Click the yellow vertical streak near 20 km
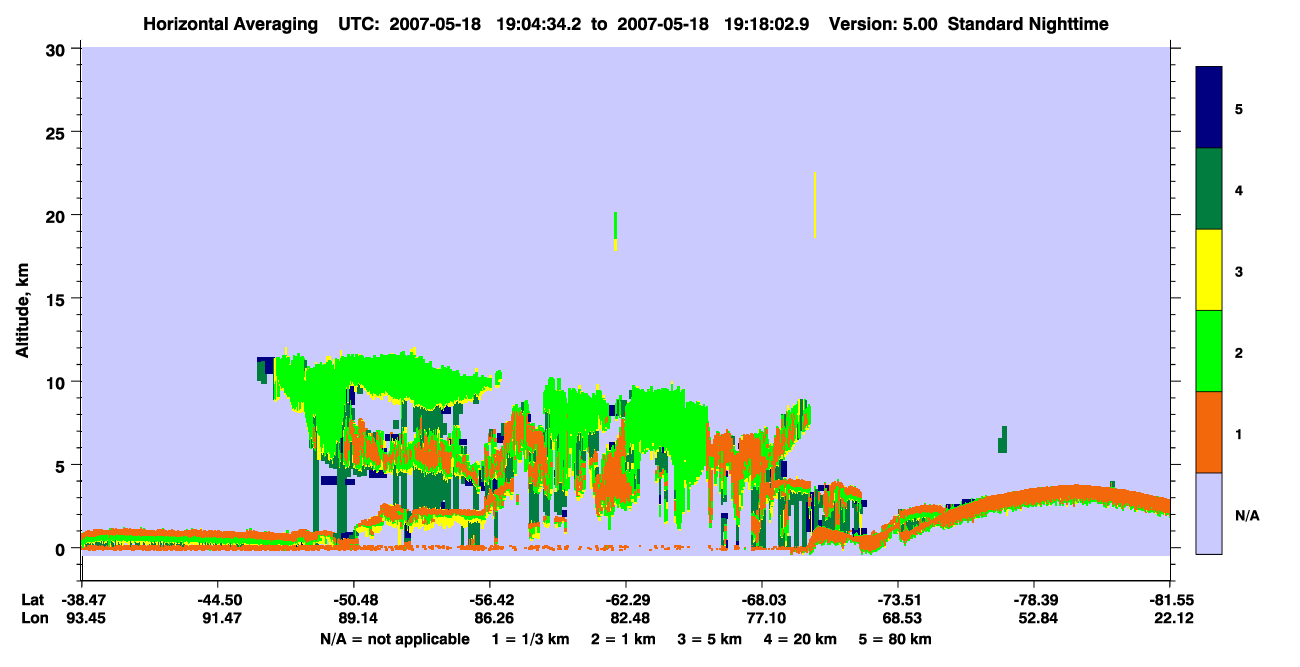 point(815,205)
